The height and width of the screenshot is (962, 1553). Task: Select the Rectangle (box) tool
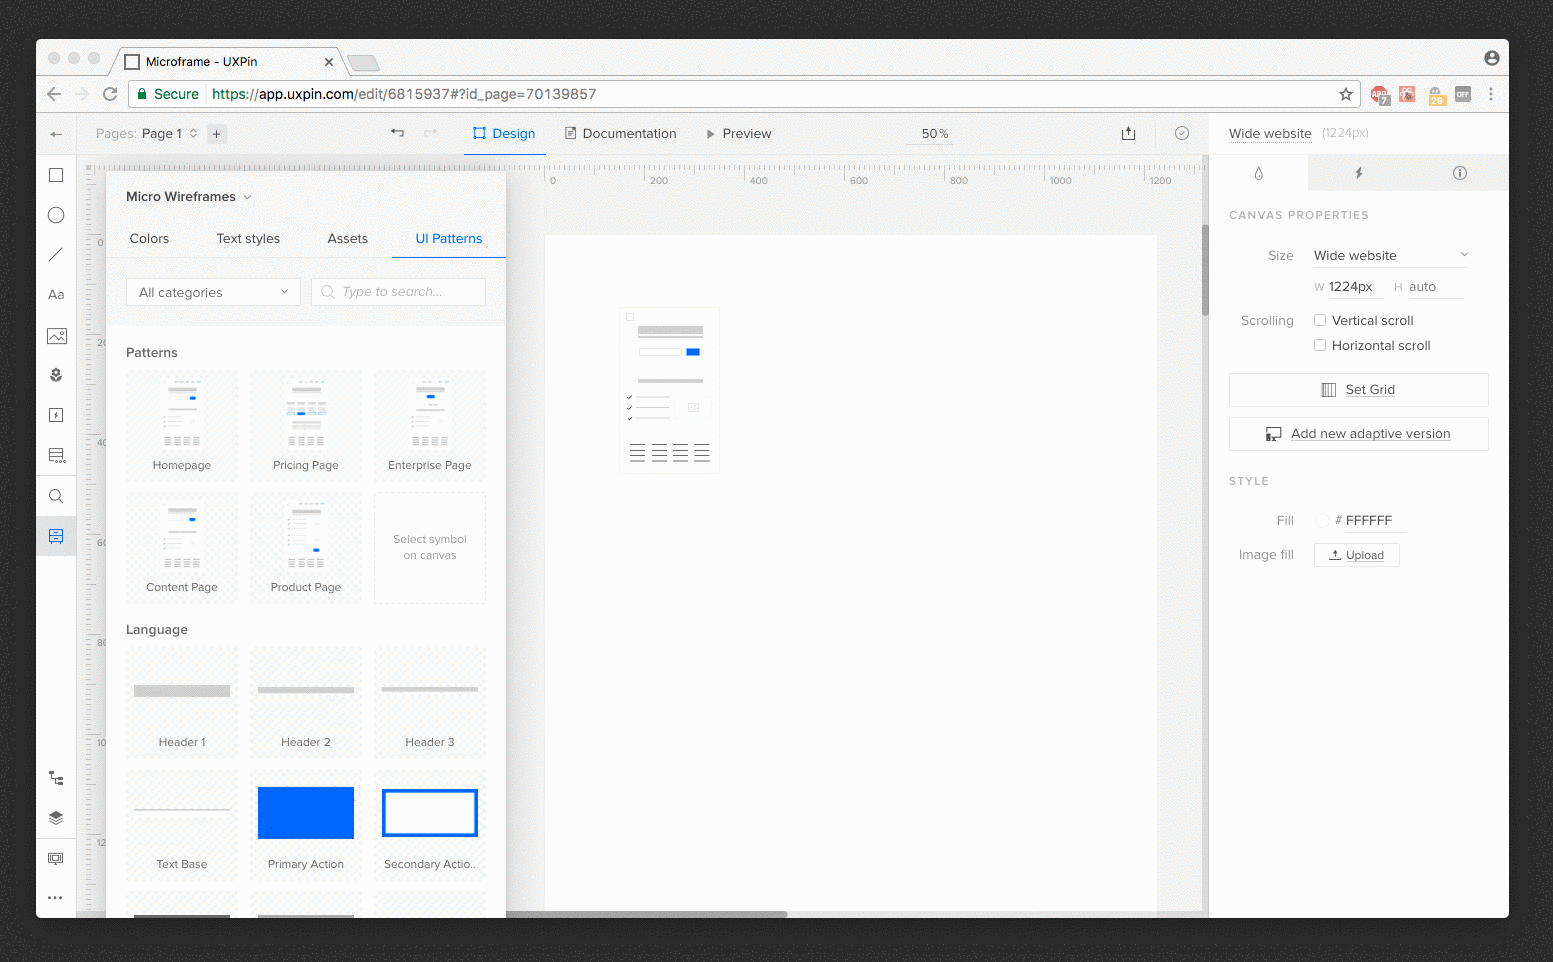click(56, 175)
